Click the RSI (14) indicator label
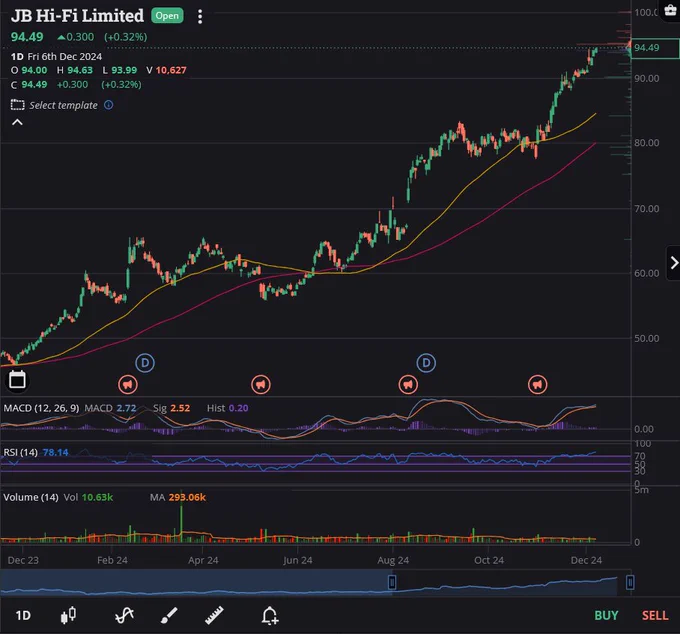 click(x=20, y=452)
